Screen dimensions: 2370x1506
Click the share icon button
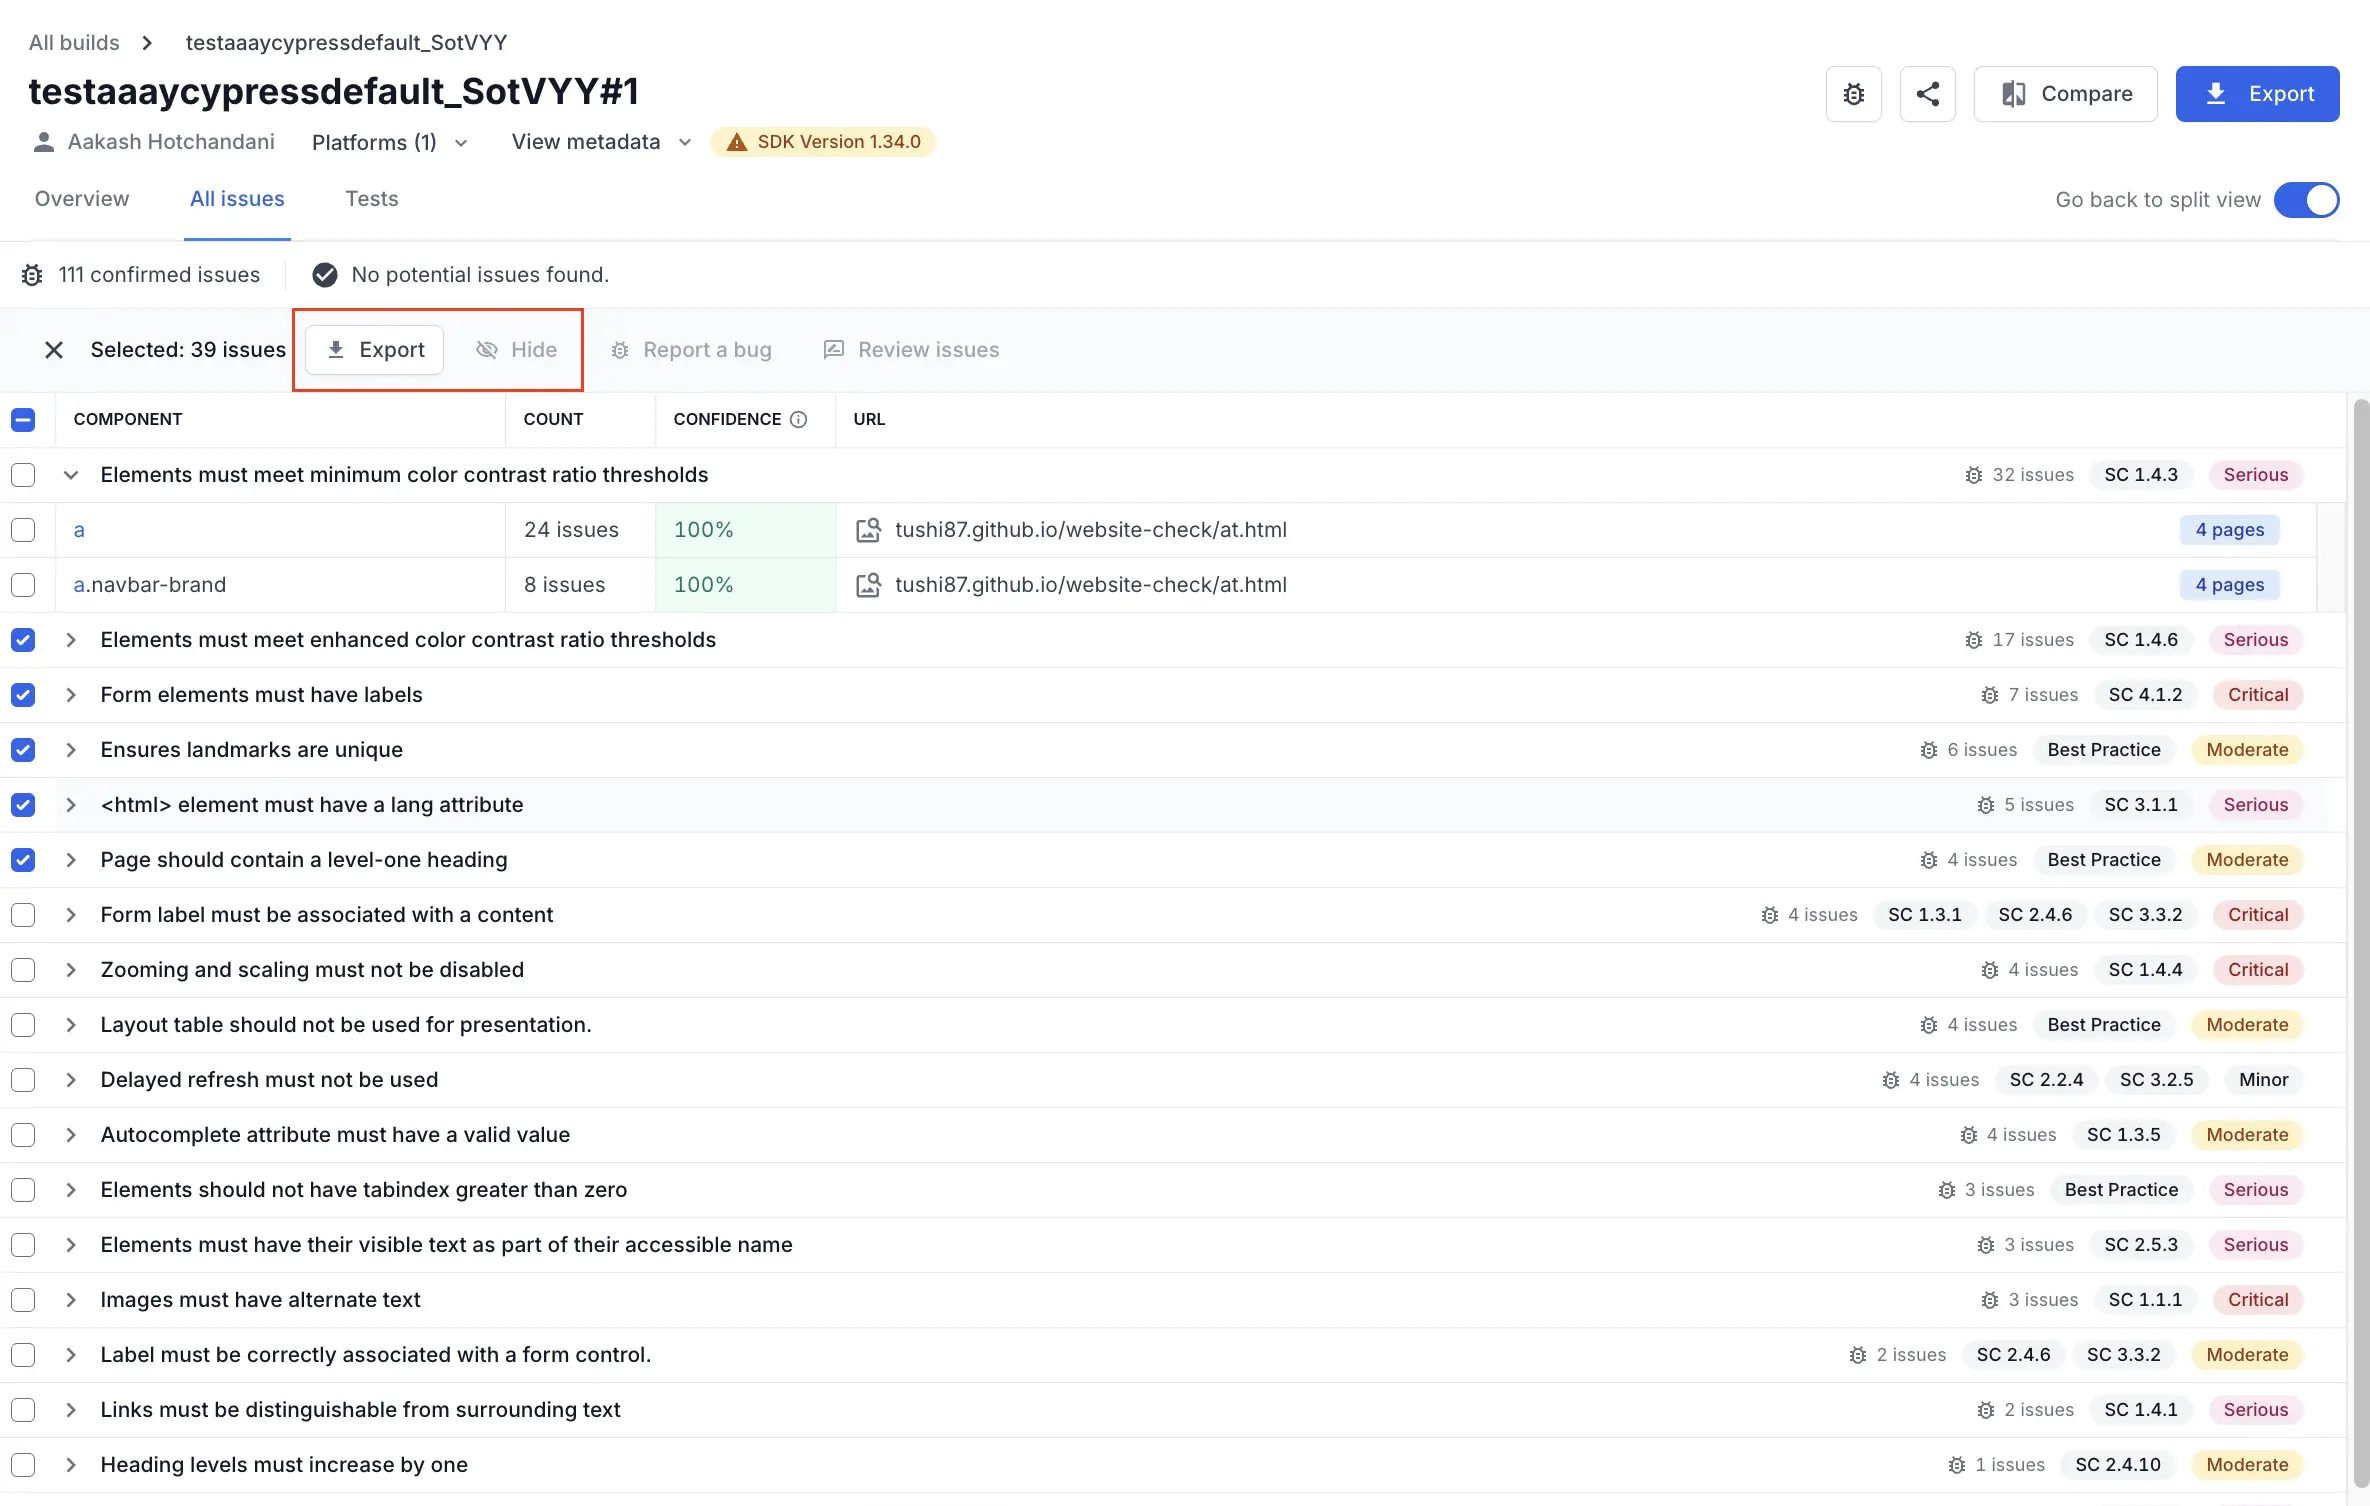click(x=1927, y=94)
